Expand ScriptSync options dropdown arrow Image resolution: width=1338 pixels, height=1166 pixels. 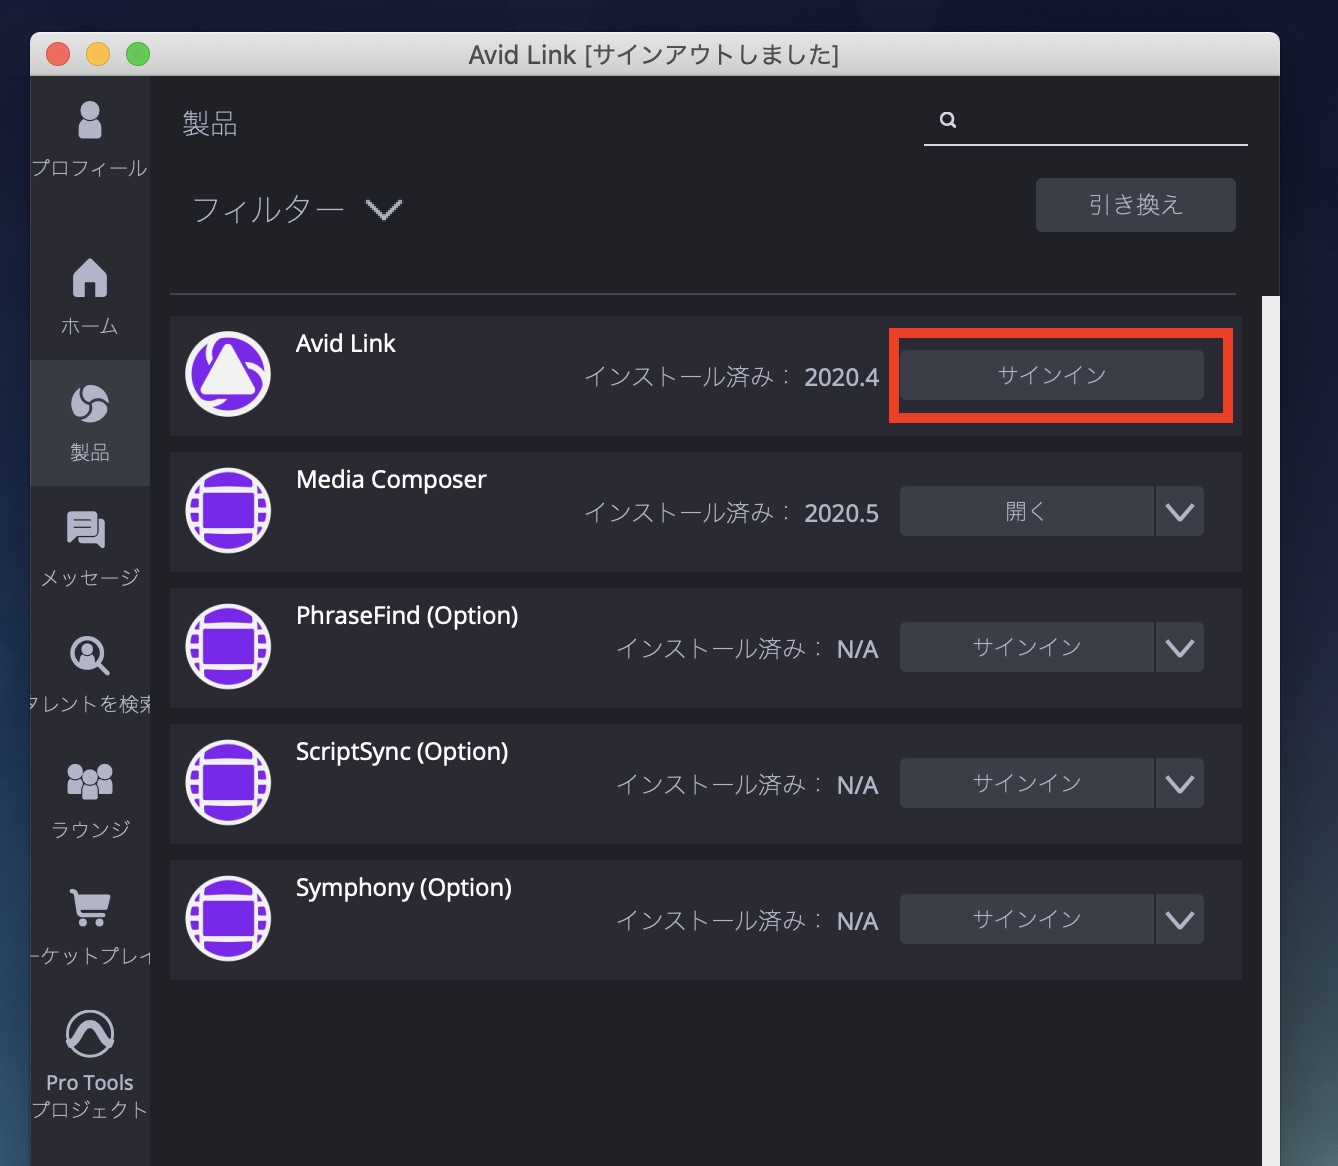1180,784
